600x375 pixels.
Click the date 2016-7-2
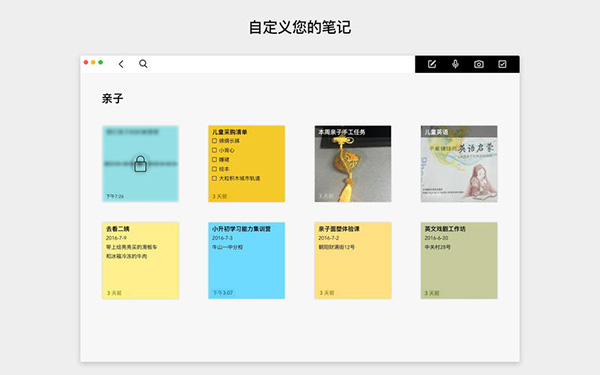329,238
